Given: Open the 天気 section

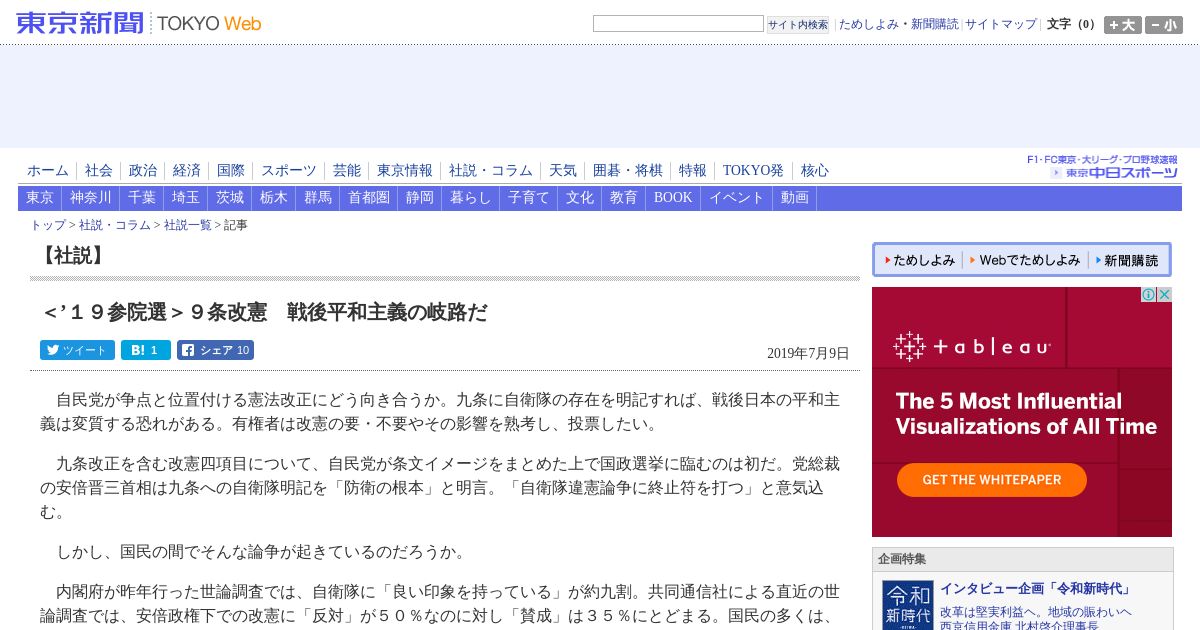Looking at the screenshot, I should [x=563, y=171].
